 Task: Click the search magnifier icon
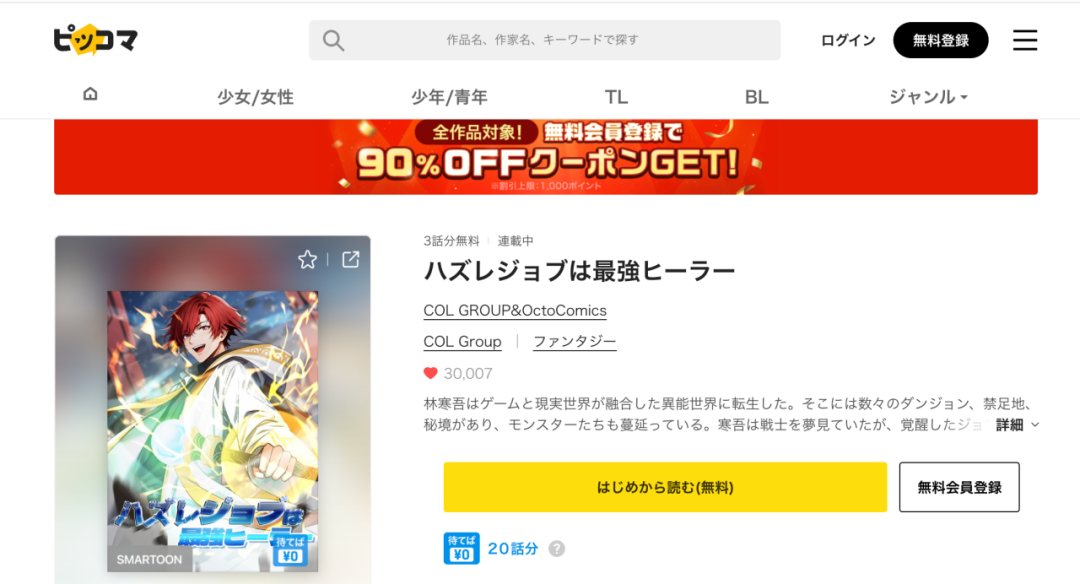[333, 41]
